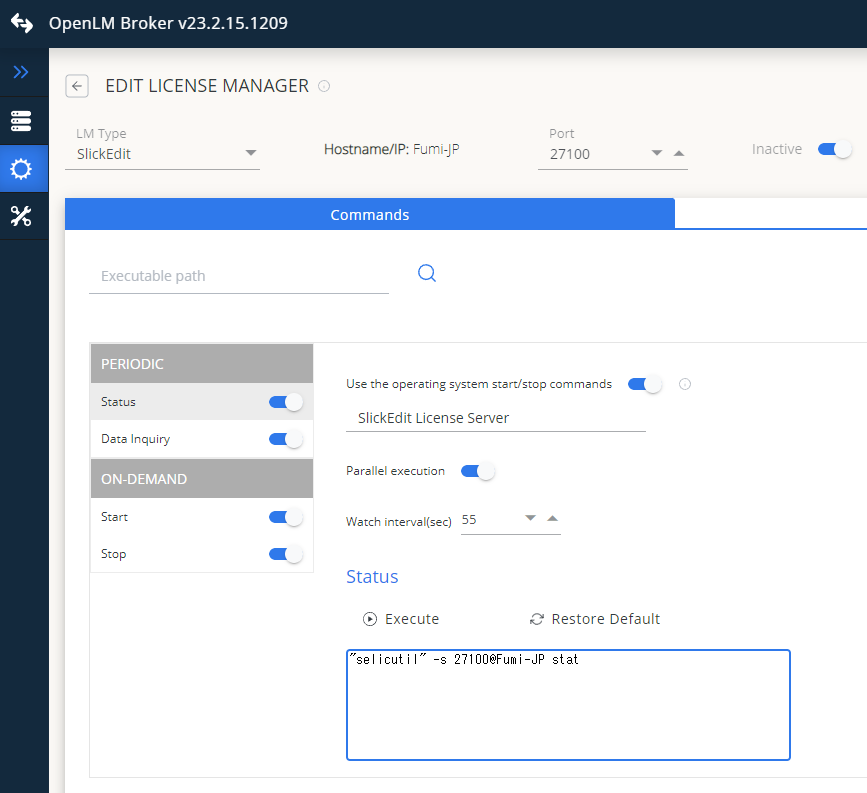
Task: Click the info circle beside EDIT LICENSE MANAGER
Action: (x=323, y=87)
